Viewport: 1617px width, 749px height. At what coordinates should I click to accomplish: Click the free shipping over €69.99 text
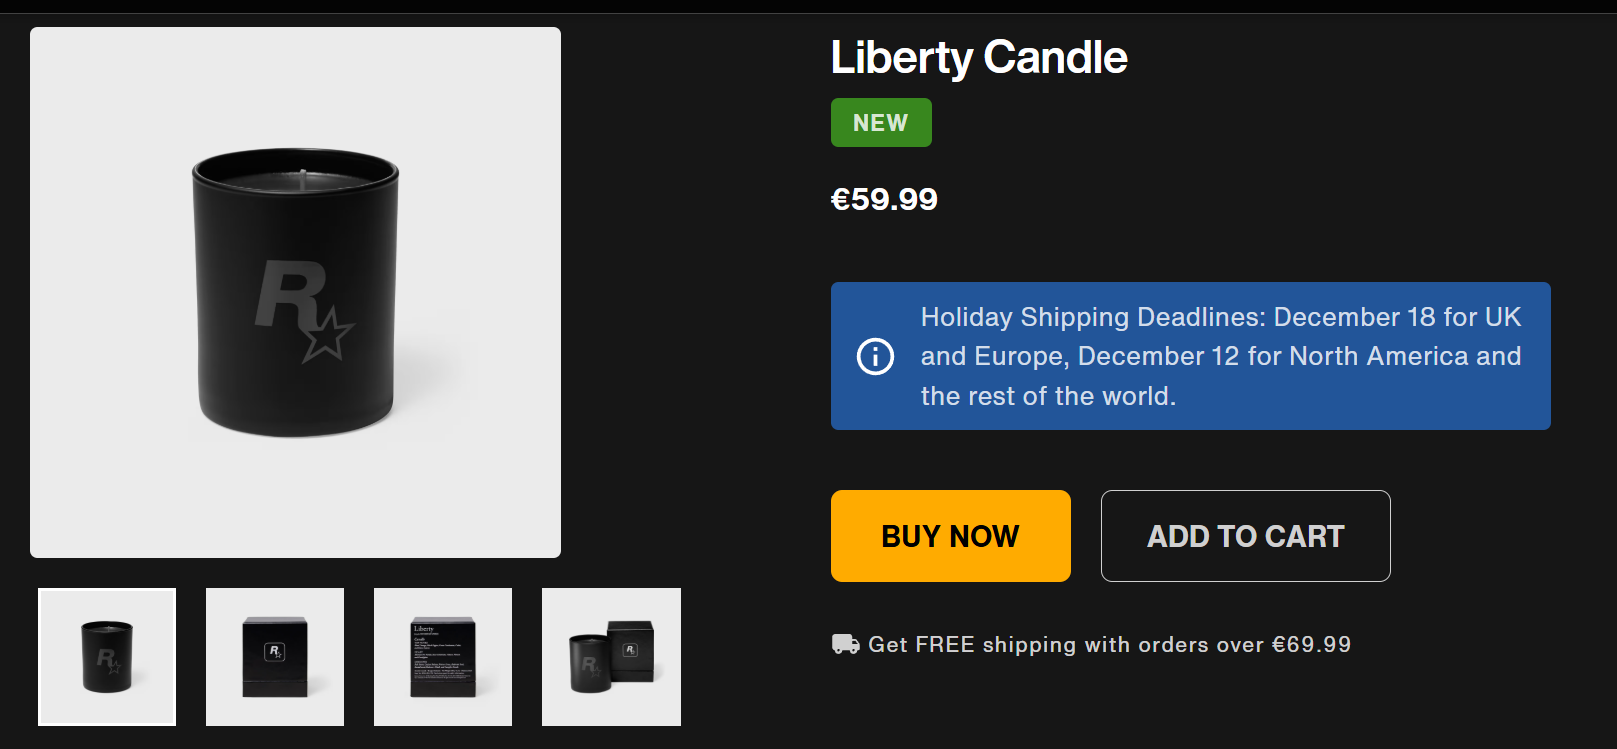(1109, 644)
